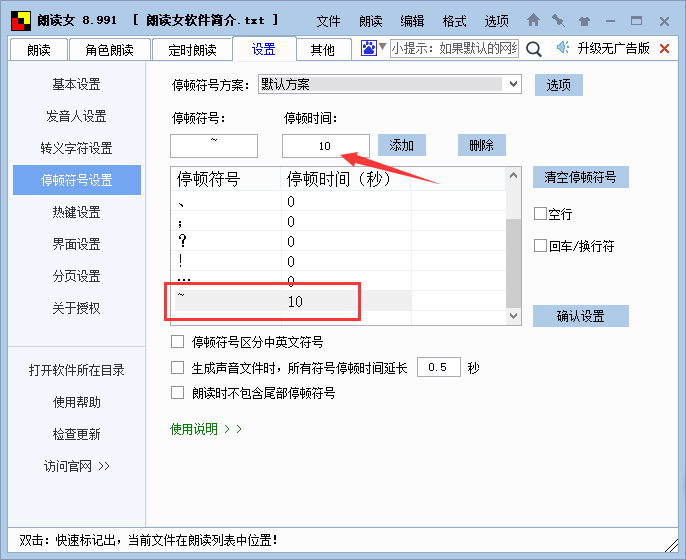Click the 选项 button beside scheme dropdown
This screenshot has height=560, width=686.
[559, 85]
